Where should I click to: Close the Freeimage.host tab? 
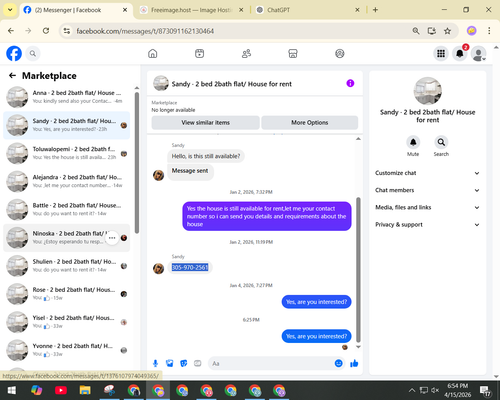tap(241, 10)
